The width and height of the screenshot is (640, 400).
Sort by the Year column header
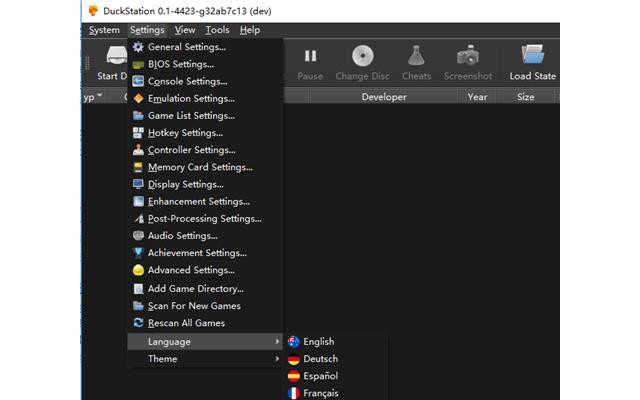point(477,97)
